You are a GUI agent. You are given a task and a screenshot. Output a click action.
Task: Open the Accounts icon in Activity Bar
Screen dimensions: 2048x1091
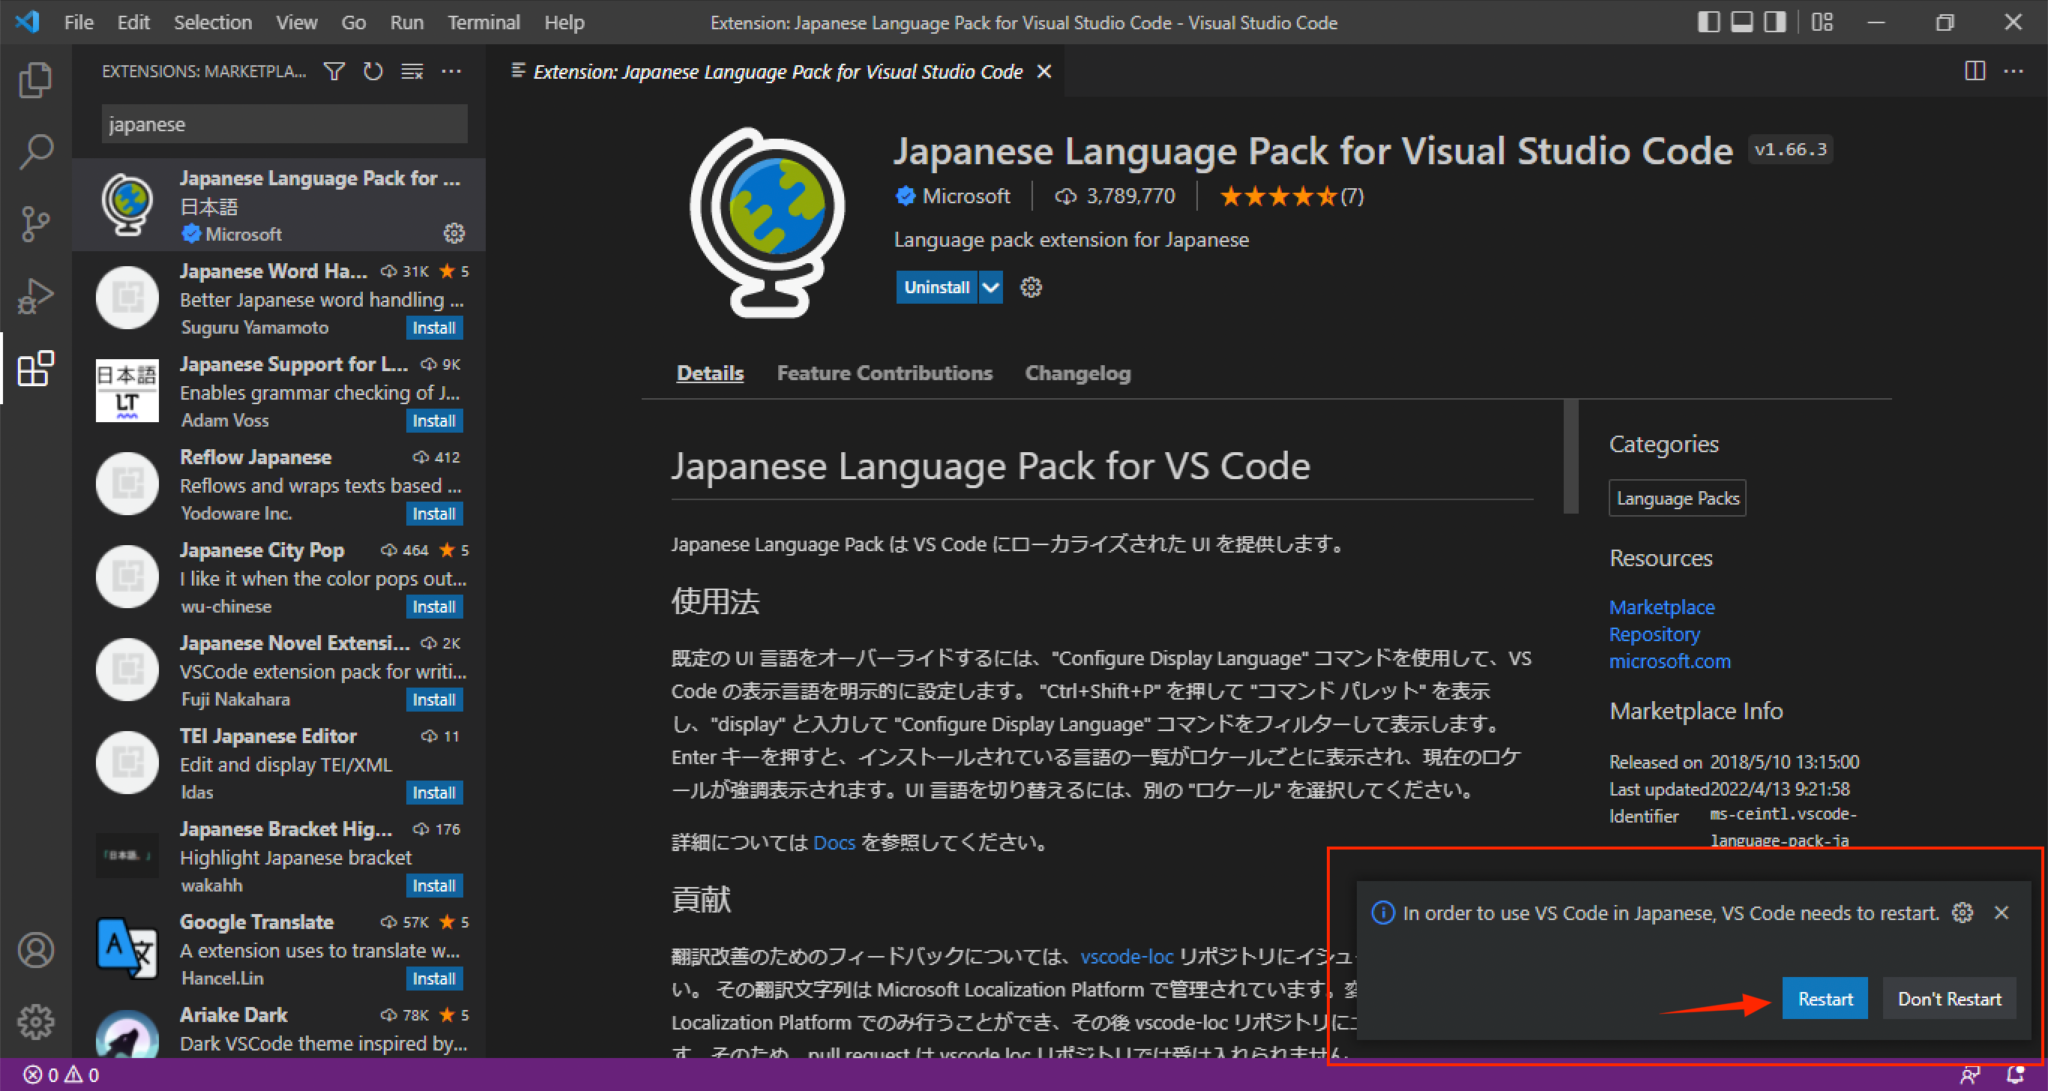tap(36, 950)
